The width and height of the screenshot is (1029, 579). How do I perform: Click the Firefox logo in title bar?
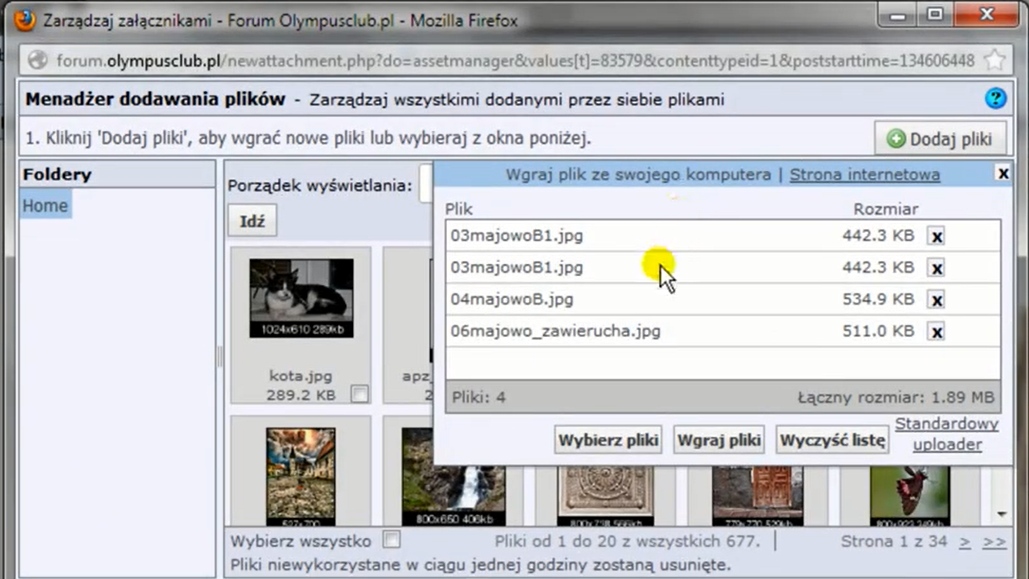point(24,20)
